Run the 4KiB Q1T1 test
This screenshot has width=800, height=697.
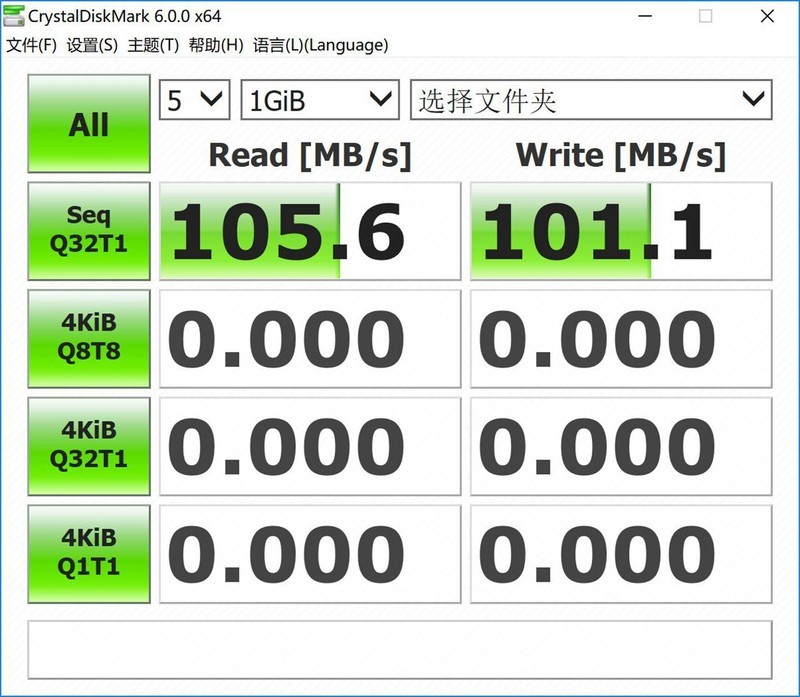coord(88,553)
